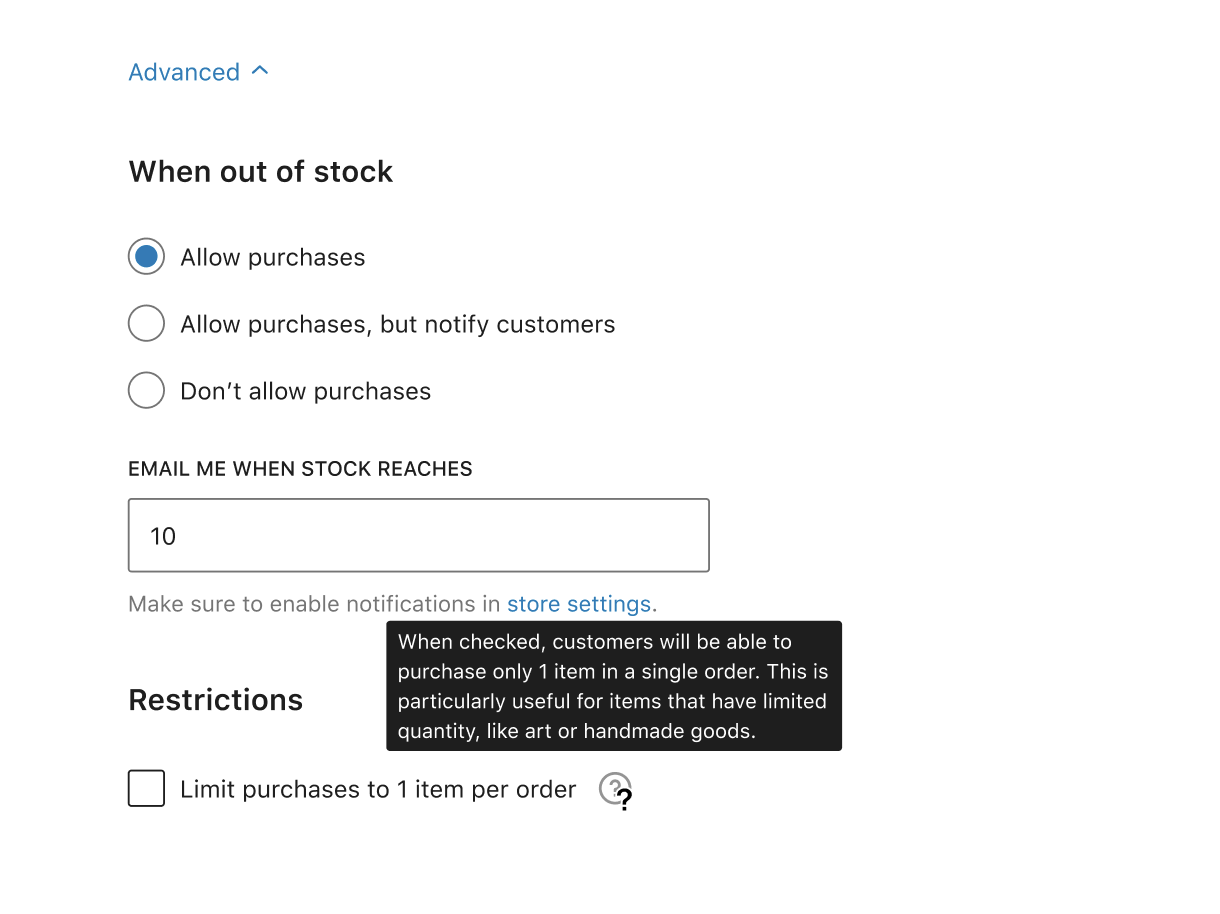The image size is (1220, 914).
Task: Open the tooltip help circle near the checkbox
Action: pyautogui.click(x=615, y=789)
